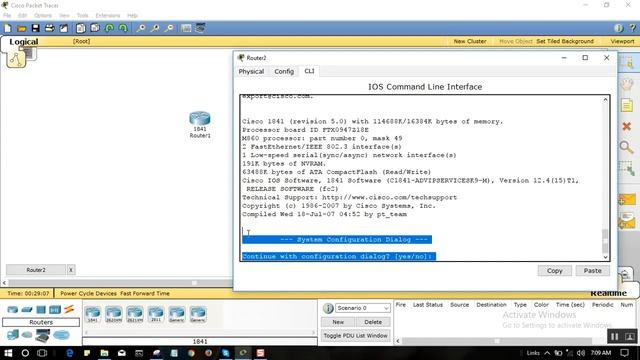Click the Zoom Reset magnifier icon
Viewport: 640px width, 360px height.
pos(155,28)
